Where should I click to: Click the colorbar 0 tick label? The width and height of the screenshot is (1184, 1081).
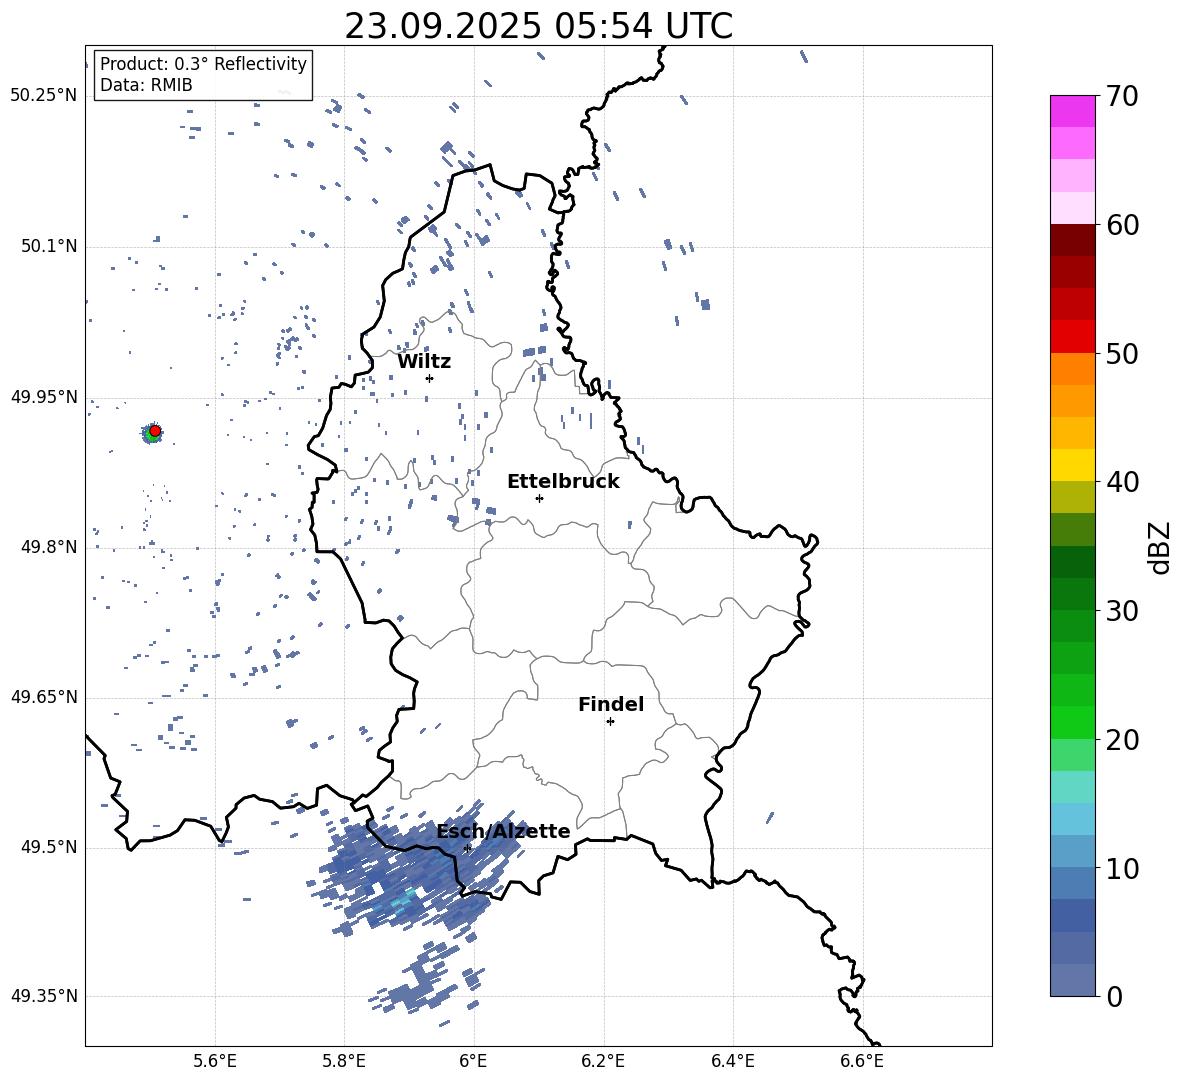[1115, 996]
